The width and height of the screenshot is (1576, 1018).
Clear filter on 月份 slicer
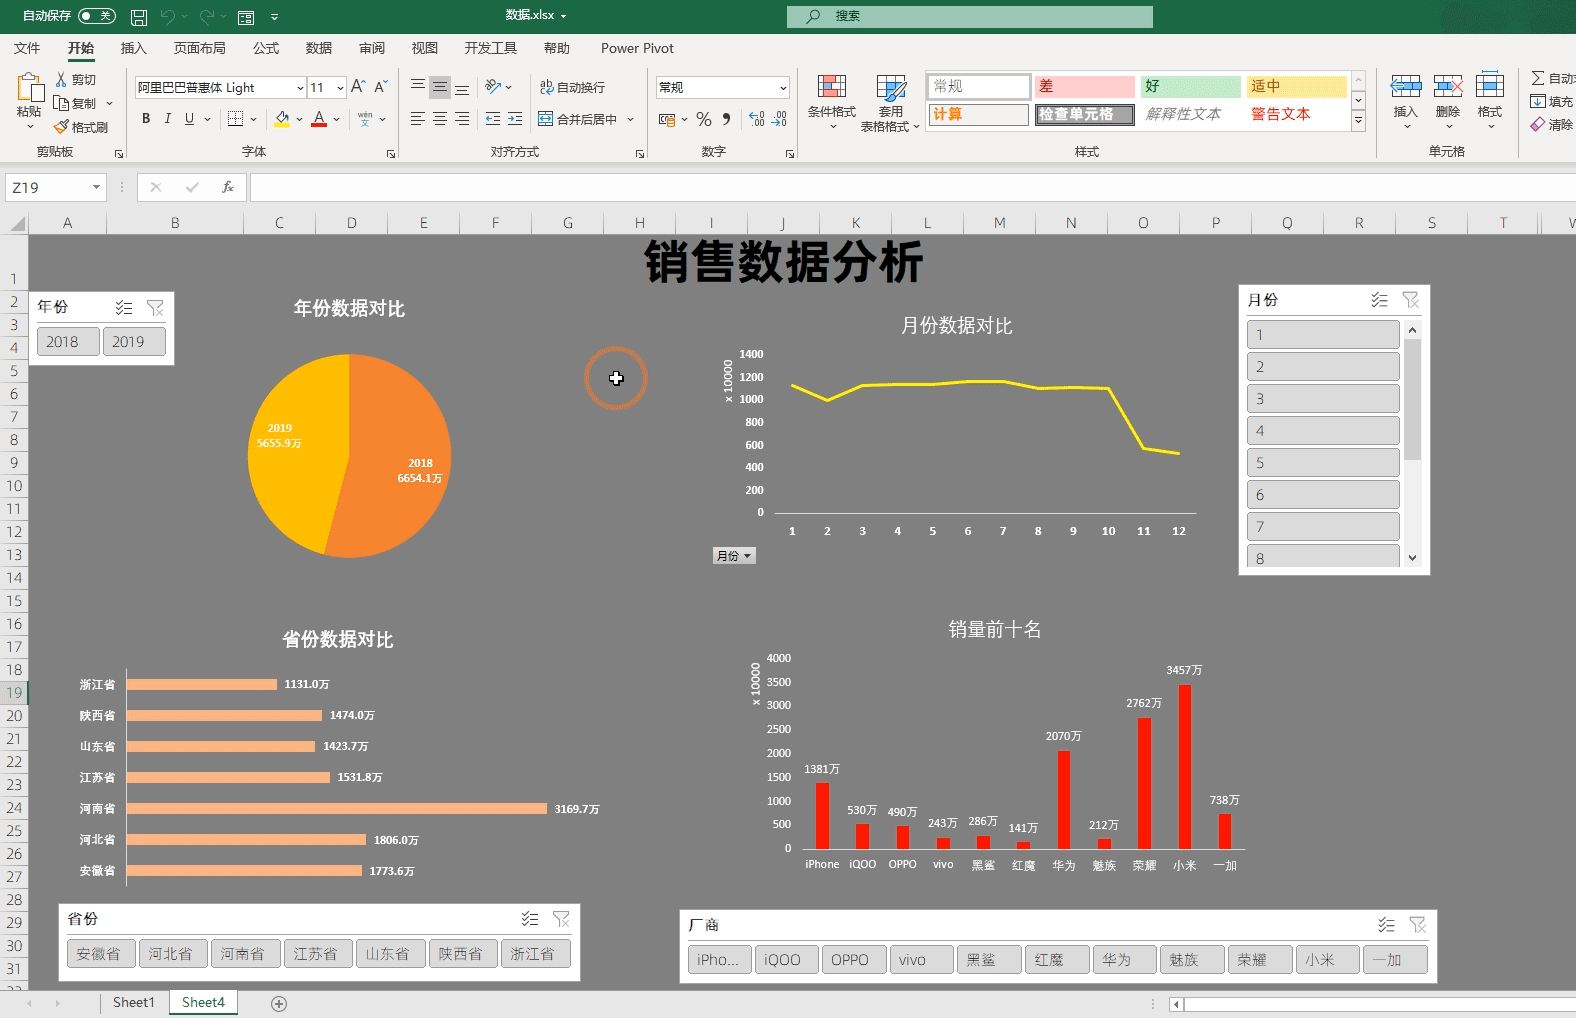1411,300
